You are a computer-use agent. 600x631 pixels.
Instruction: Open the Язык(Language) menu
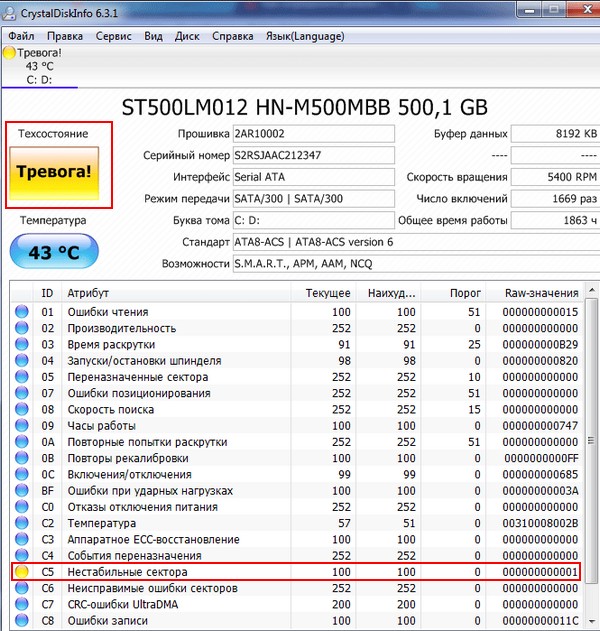click(305, 36)
